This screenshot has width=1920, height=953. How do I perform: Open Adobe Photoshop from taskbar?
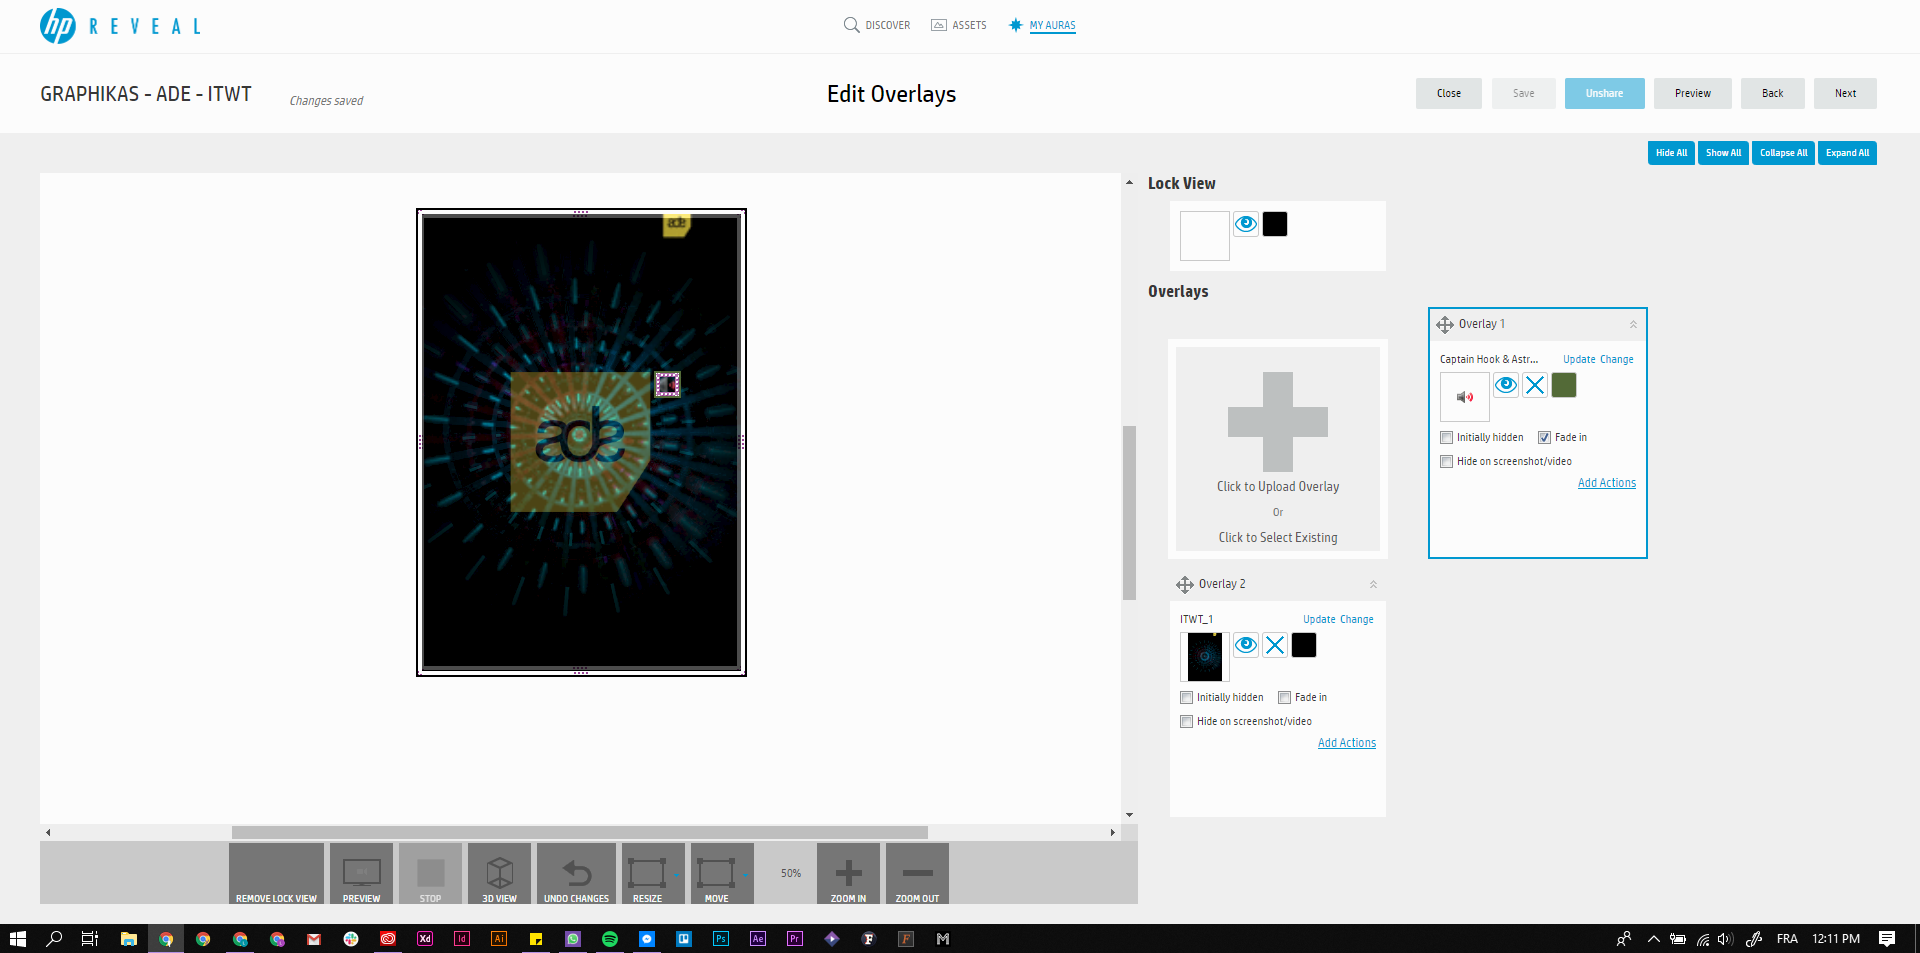click(x=721, y=939)
